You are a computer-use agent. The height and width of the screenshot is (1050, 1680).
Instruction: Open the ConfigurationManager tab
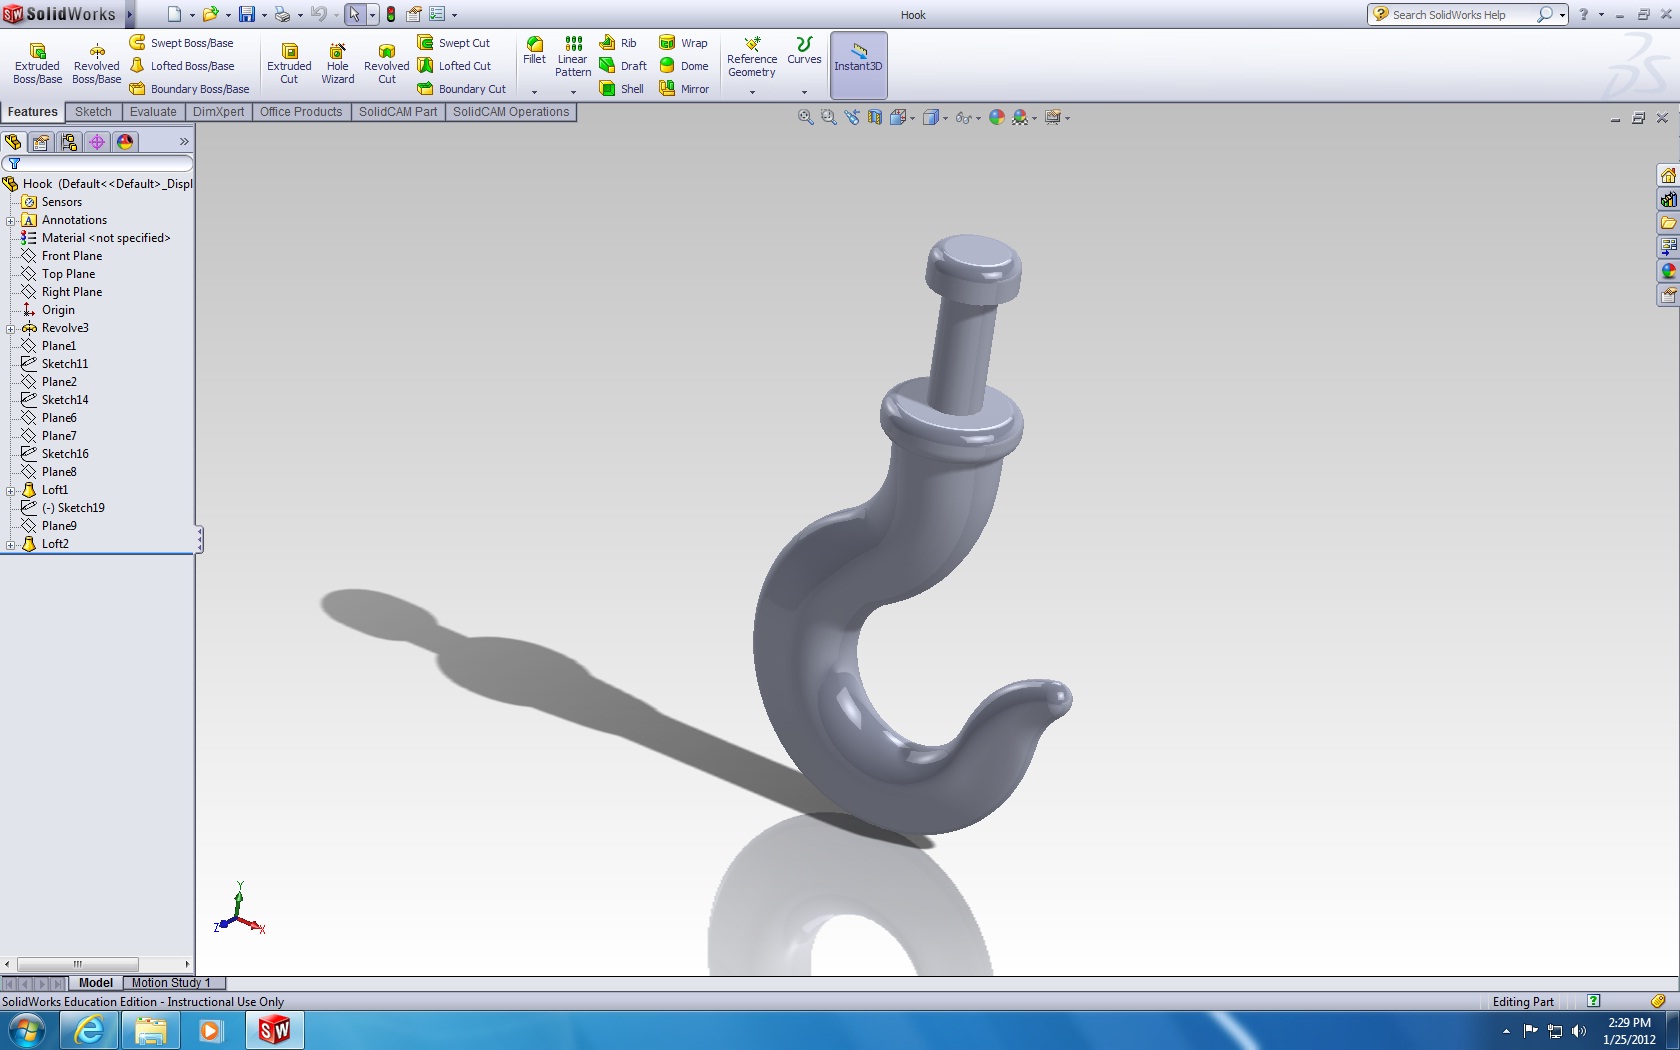pos(69,142)
